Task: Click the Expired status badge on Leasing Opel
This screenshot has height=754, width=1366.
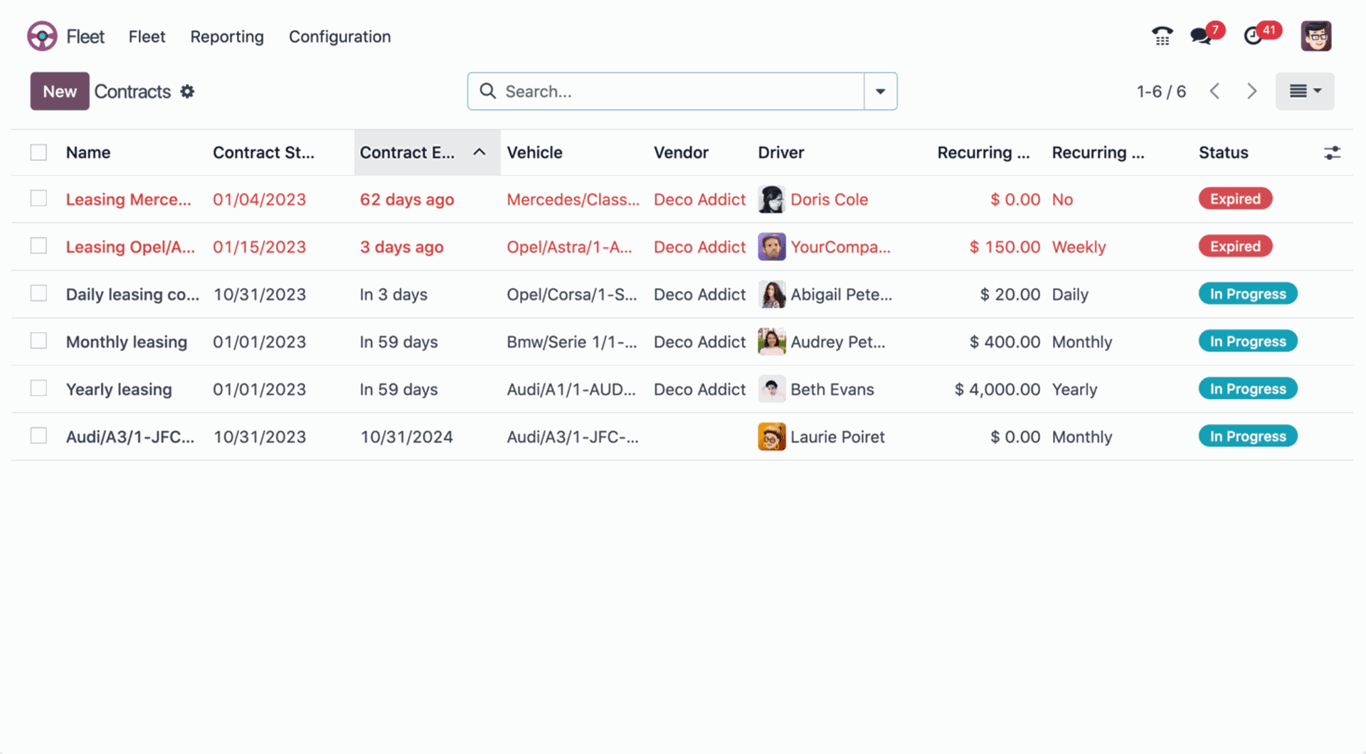Action: [x=1235, y=246]
